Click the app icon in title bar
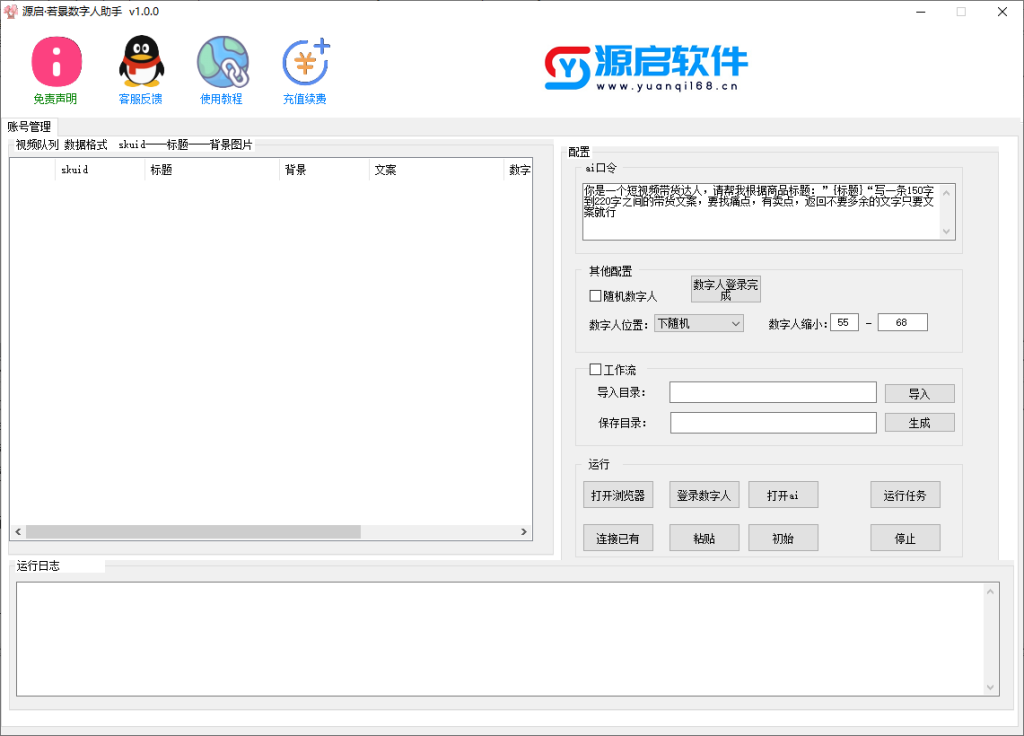This screenshot has height=736, width=1024. [11, 11]
